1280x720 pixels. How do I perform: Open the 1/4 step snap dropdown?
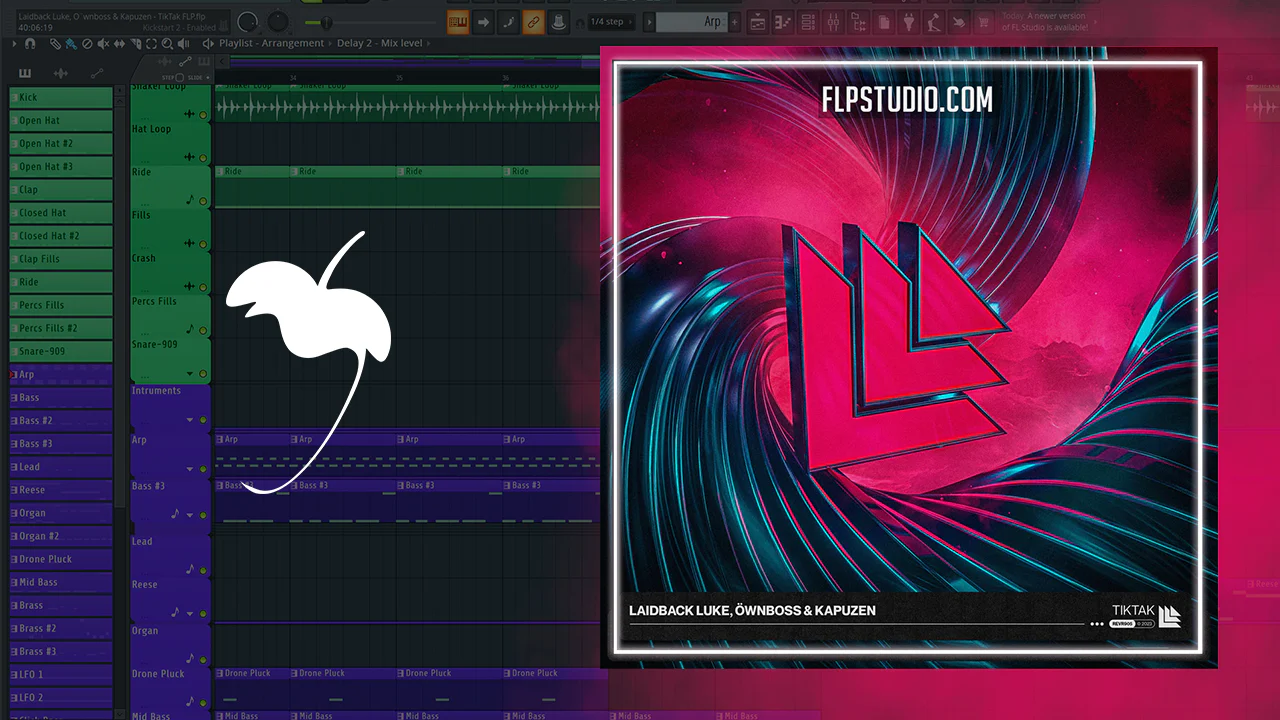(612, 21)
